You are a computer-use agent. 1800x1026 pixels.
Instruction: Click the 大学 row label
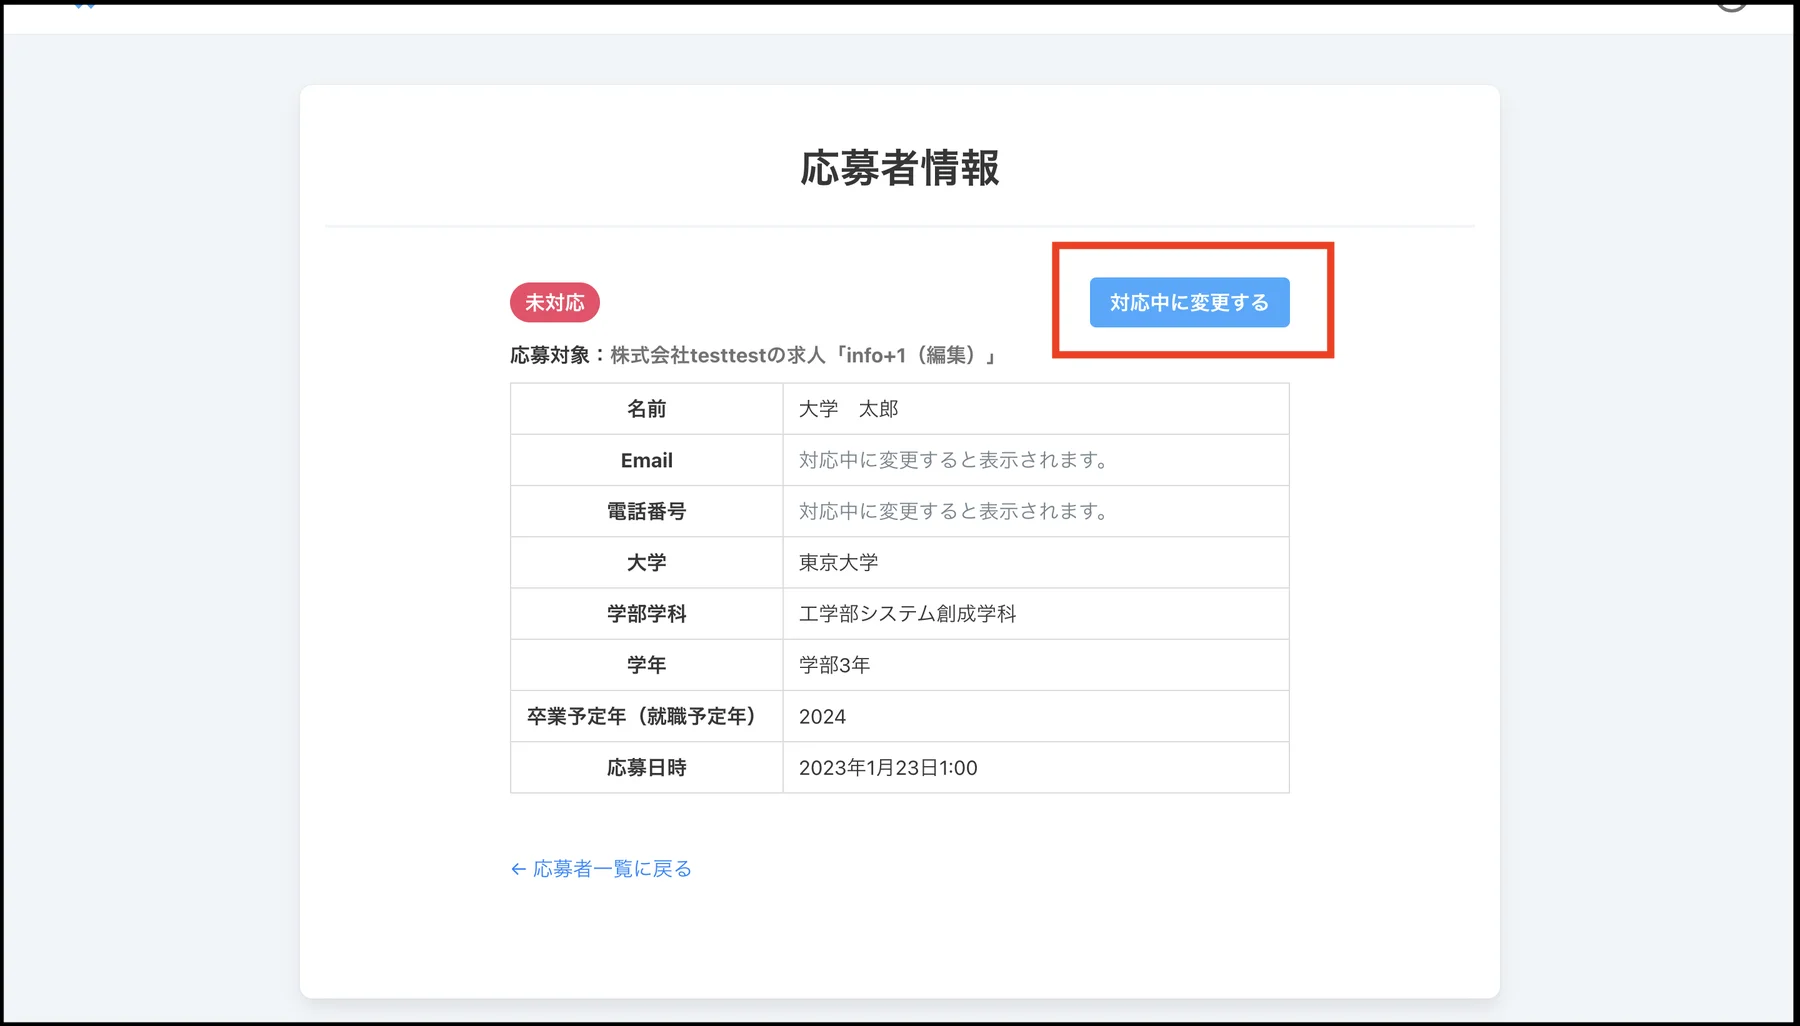647,562
